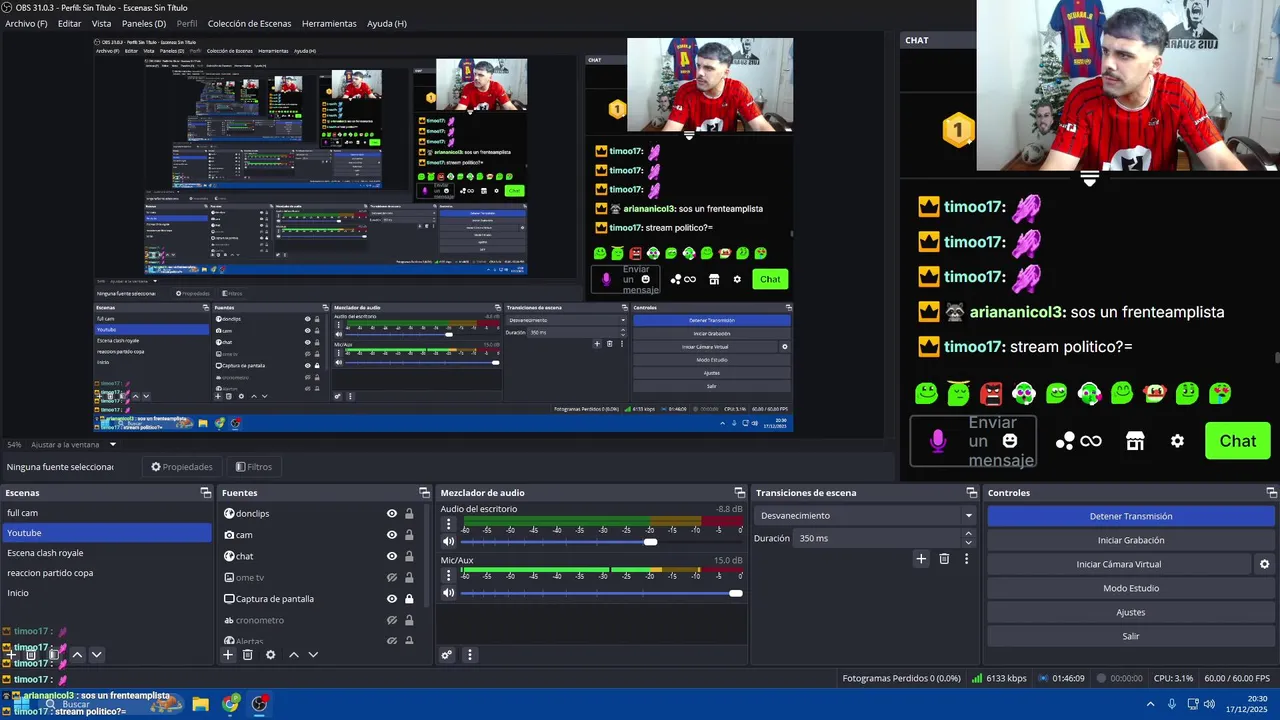The height and width of the screenshot is (720, 1280).
Task: Float the Controles dock panel
Action: (x=1271, y=493)
